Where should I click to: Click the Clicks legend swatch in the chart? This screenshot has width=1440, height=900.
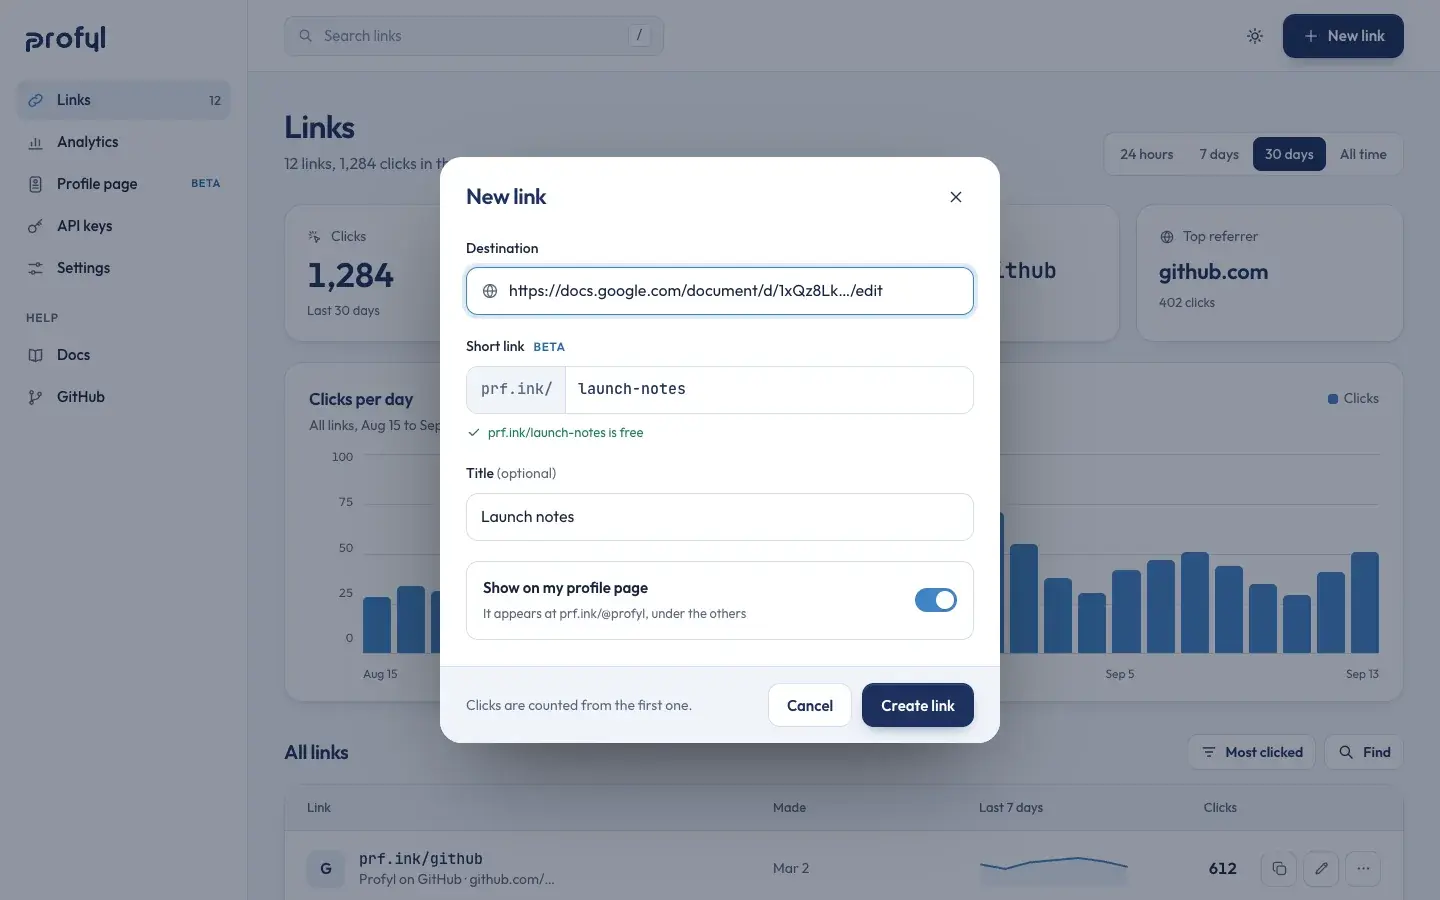pos(1333,399)
